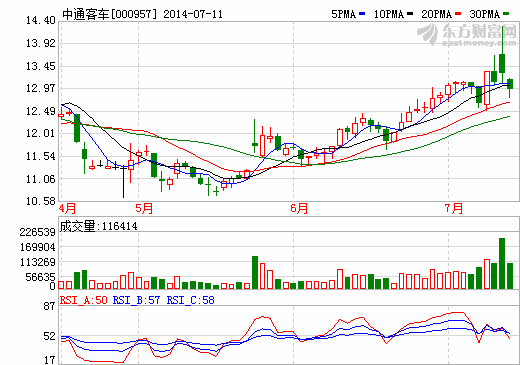Click the 226539 volume axis label

[x=37, y=232]
